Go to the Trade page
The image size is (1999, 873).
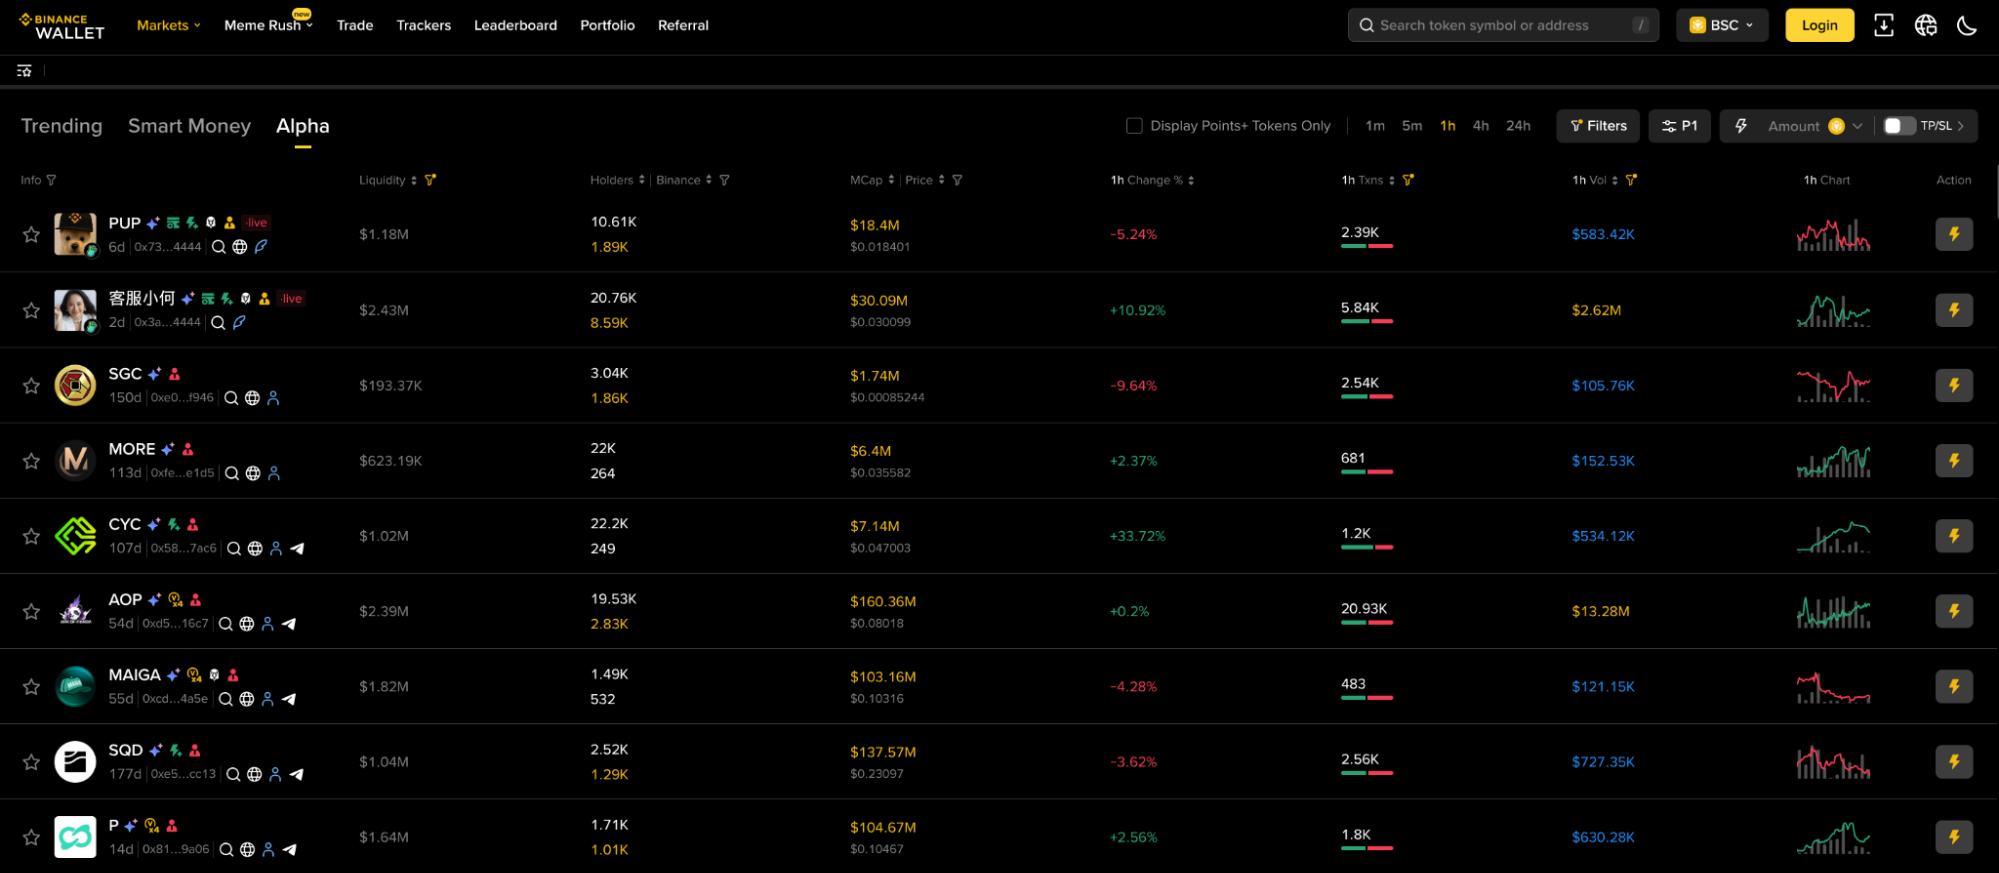tap(355, 25)
